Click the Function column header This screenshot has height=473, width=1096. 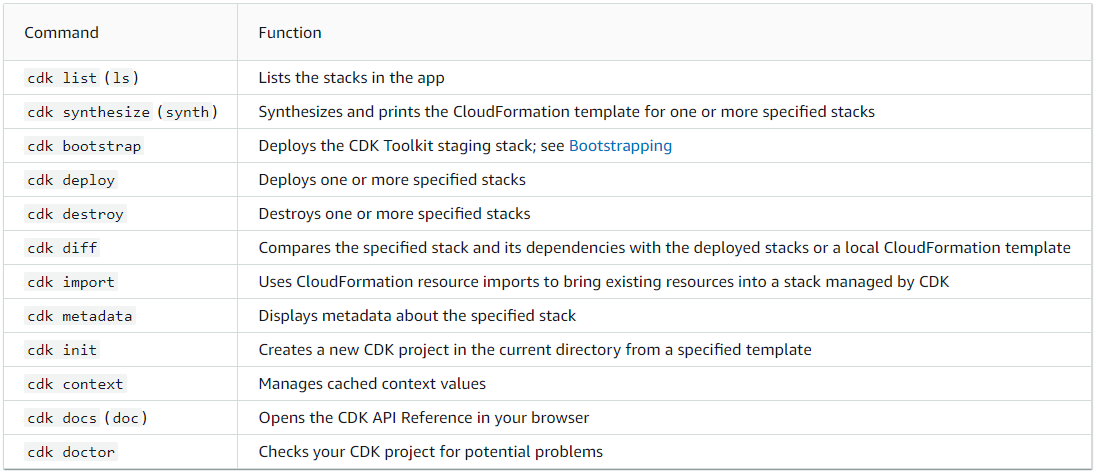pyautogui.click(x=290, y=33)
